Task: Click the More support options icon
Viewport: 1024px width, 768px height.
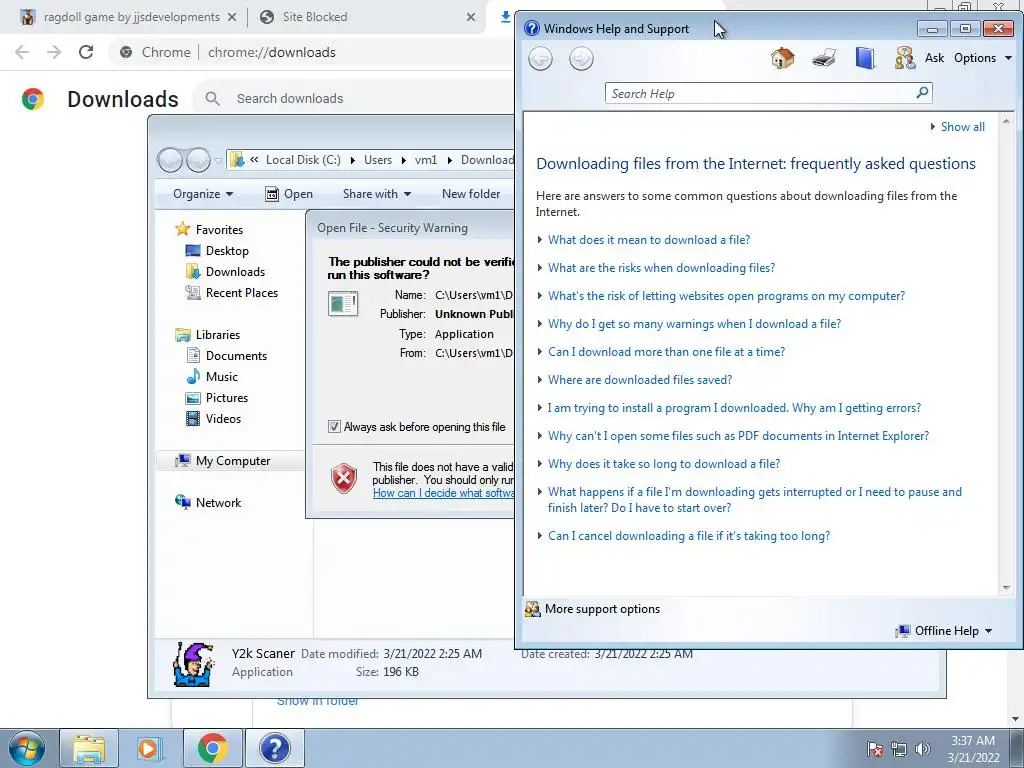Action: (x=533, y=609)
